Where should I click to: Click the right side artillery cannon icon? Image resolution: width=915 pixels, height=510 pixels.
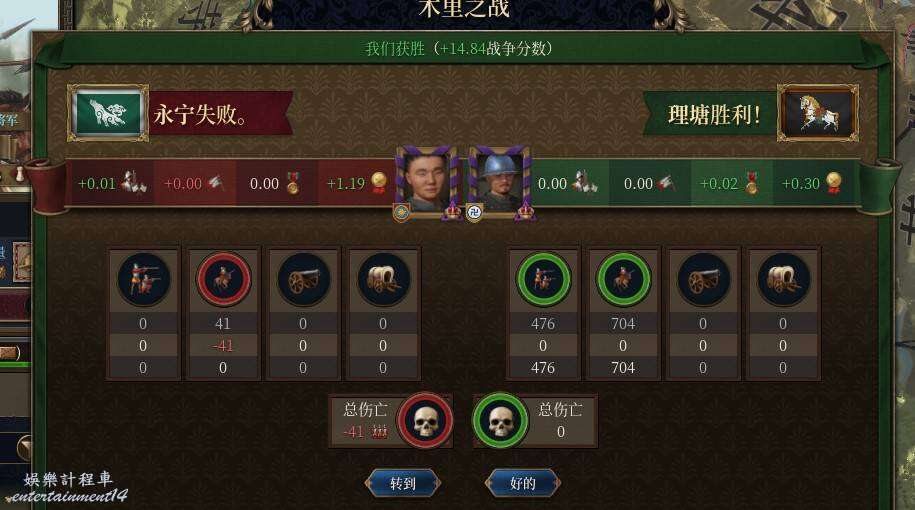[x=703, y=280]
